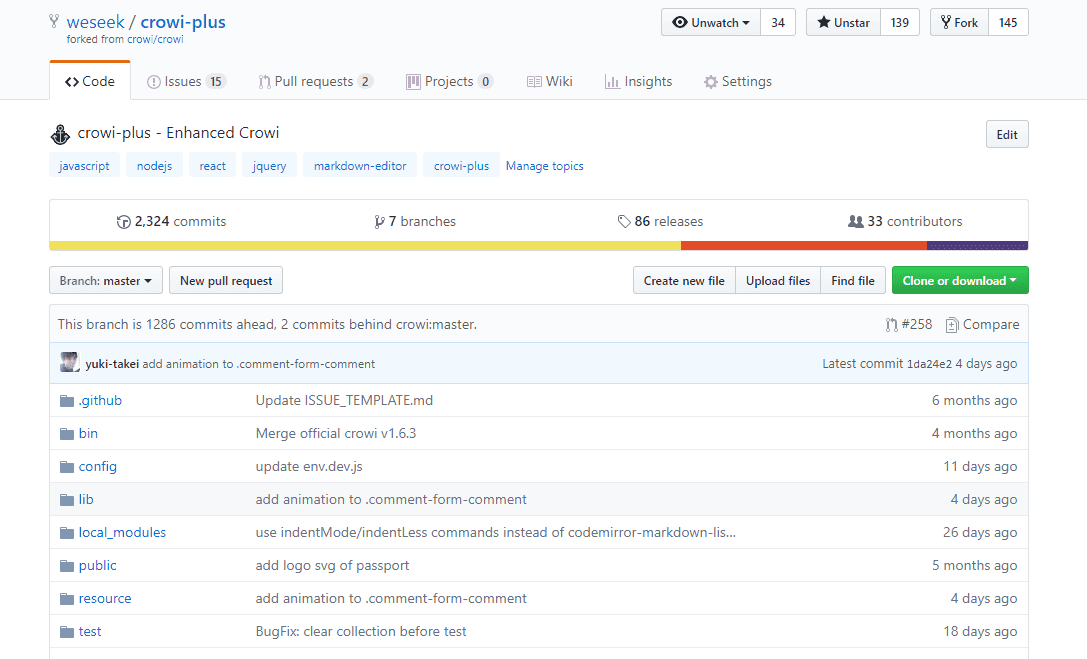Open pull request #258 icon link
Screen dimensions: 1087x659
891,325
